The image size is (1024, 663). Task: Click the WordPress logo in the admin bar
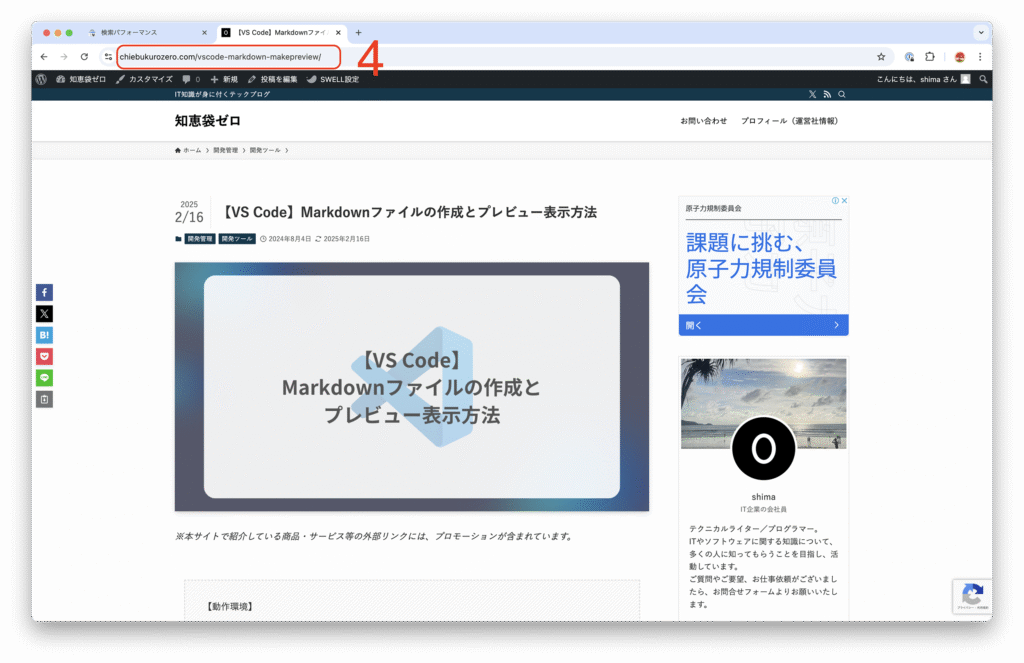(x=41, y=79)
